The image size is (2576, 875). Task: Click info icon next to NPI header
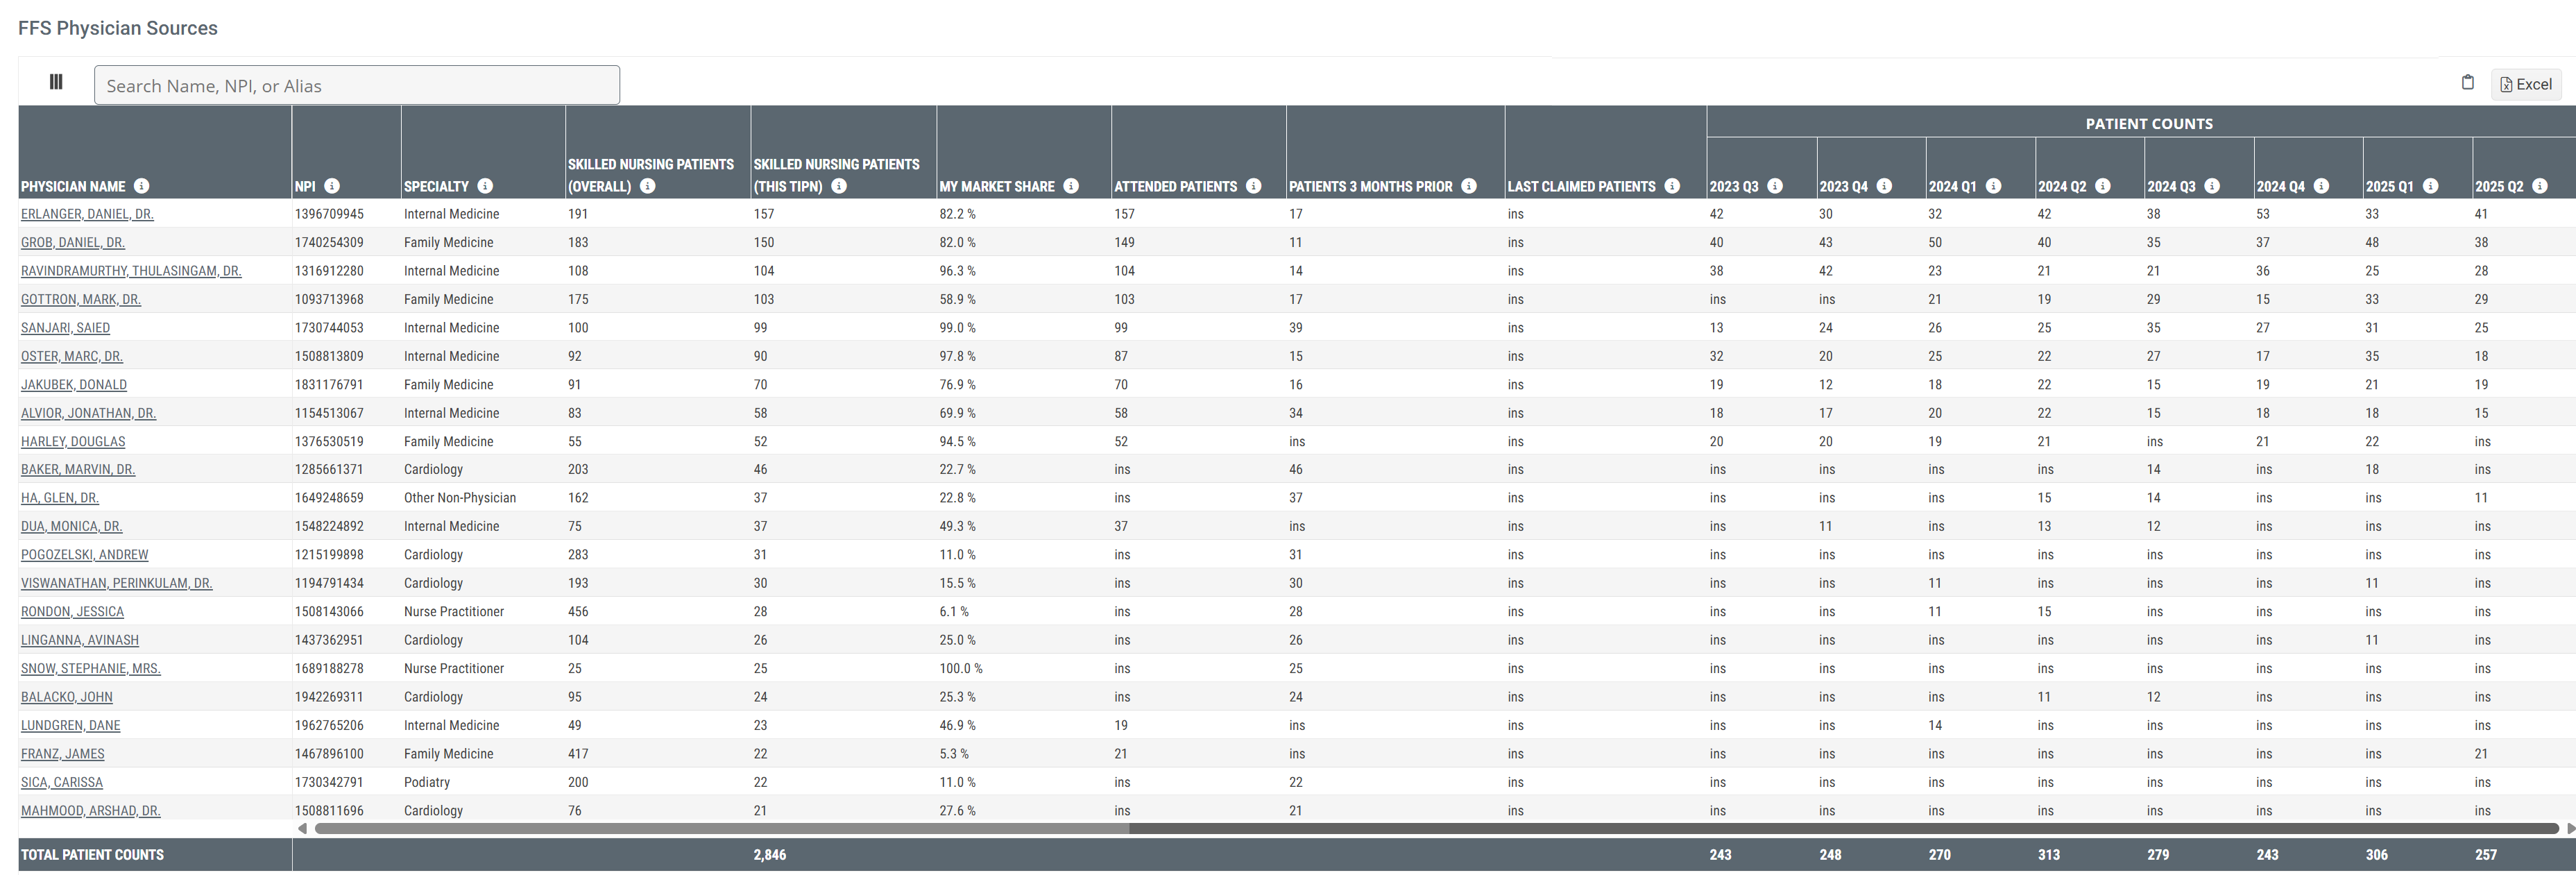(332, 186)
